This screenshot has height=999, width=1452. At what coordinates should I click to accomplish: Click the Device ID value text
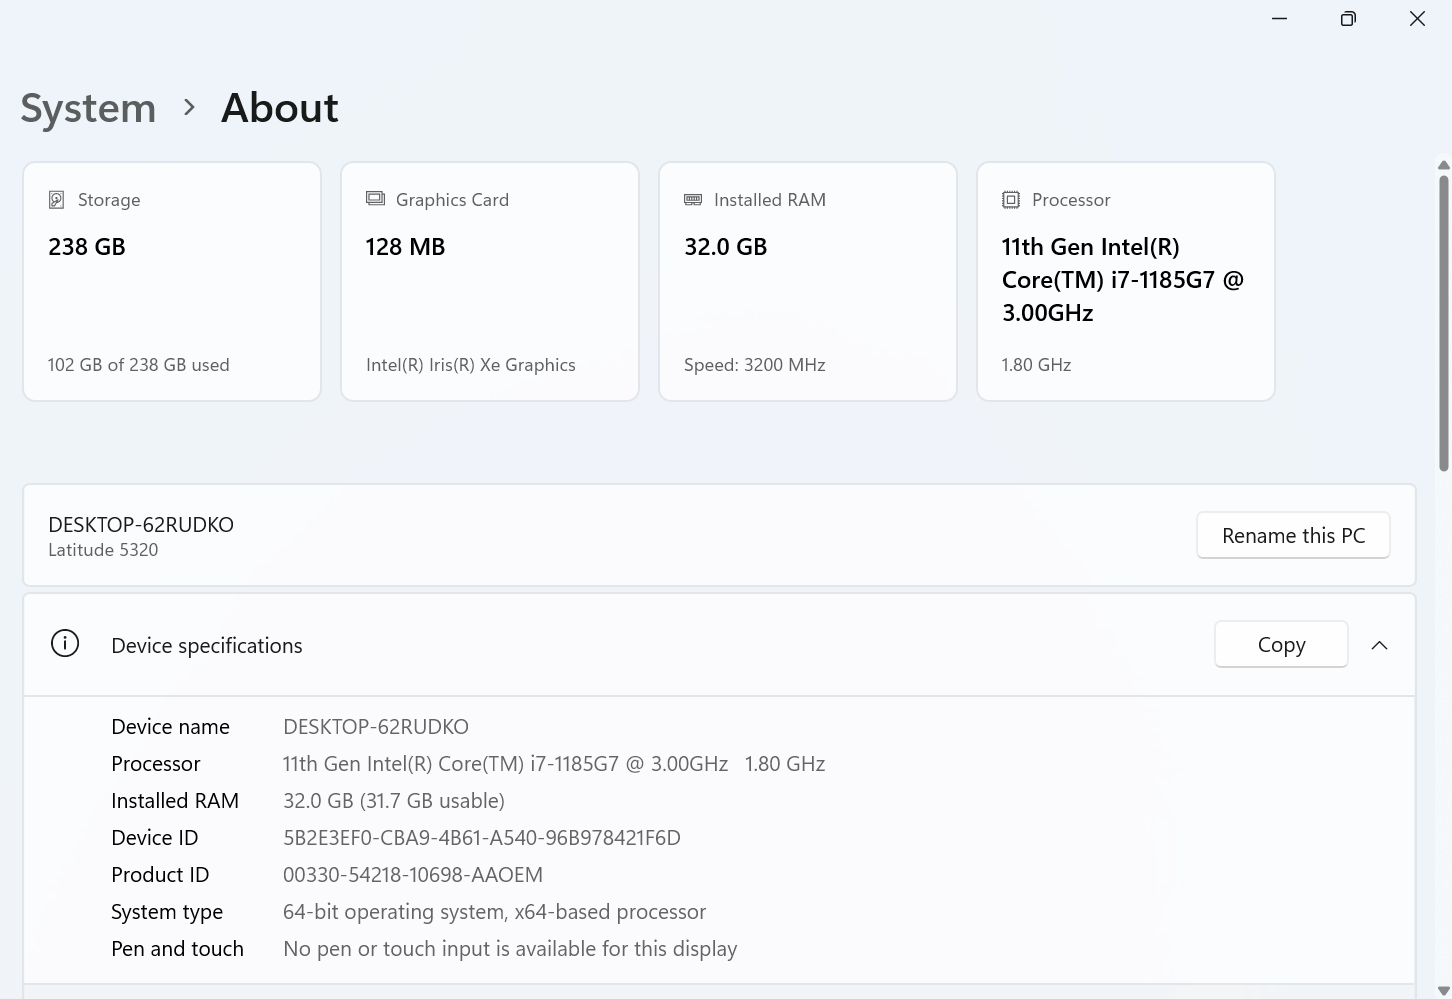click(481, 838)
